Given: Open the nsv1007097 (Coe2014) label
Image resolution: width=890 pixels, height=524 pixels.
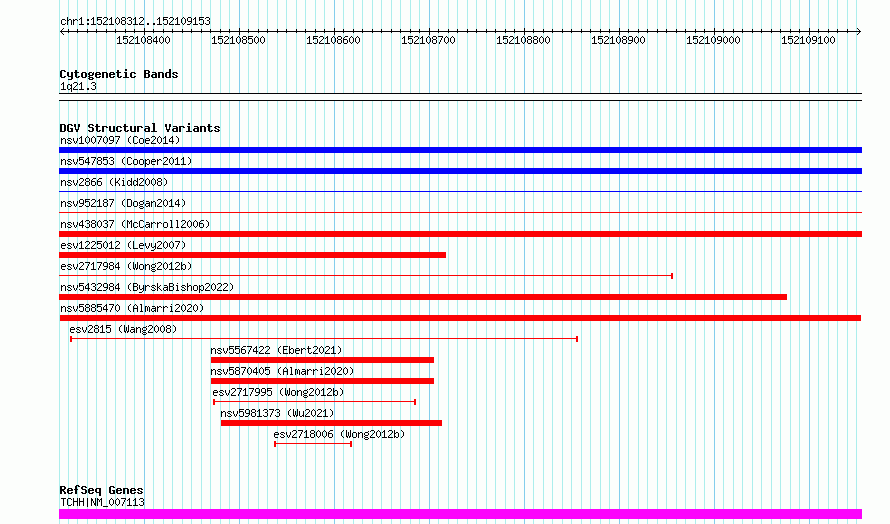Looking at the screenshot, I should 120,140.
